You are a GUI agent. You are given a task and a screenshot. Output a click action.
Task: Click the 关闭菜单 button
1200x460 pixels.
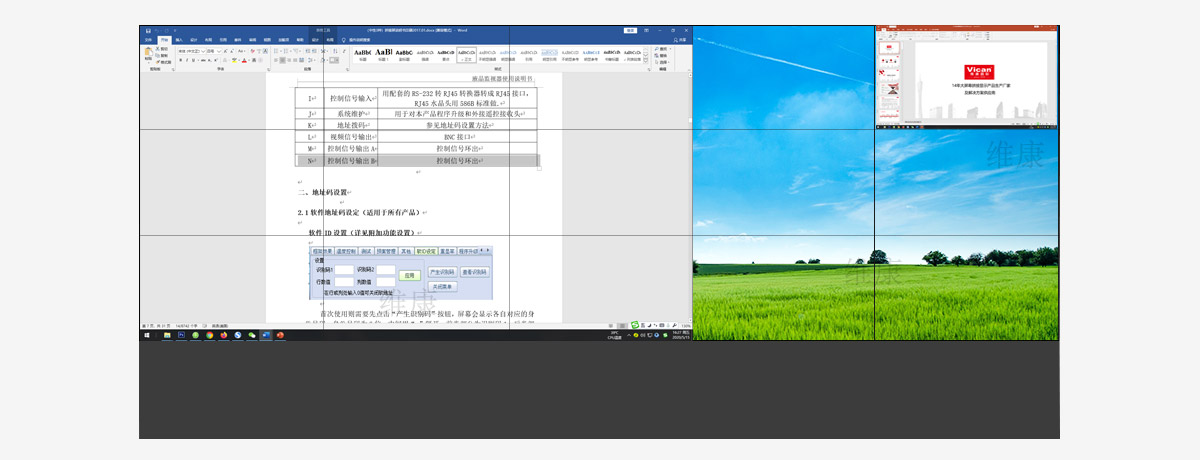coord(442,286)
